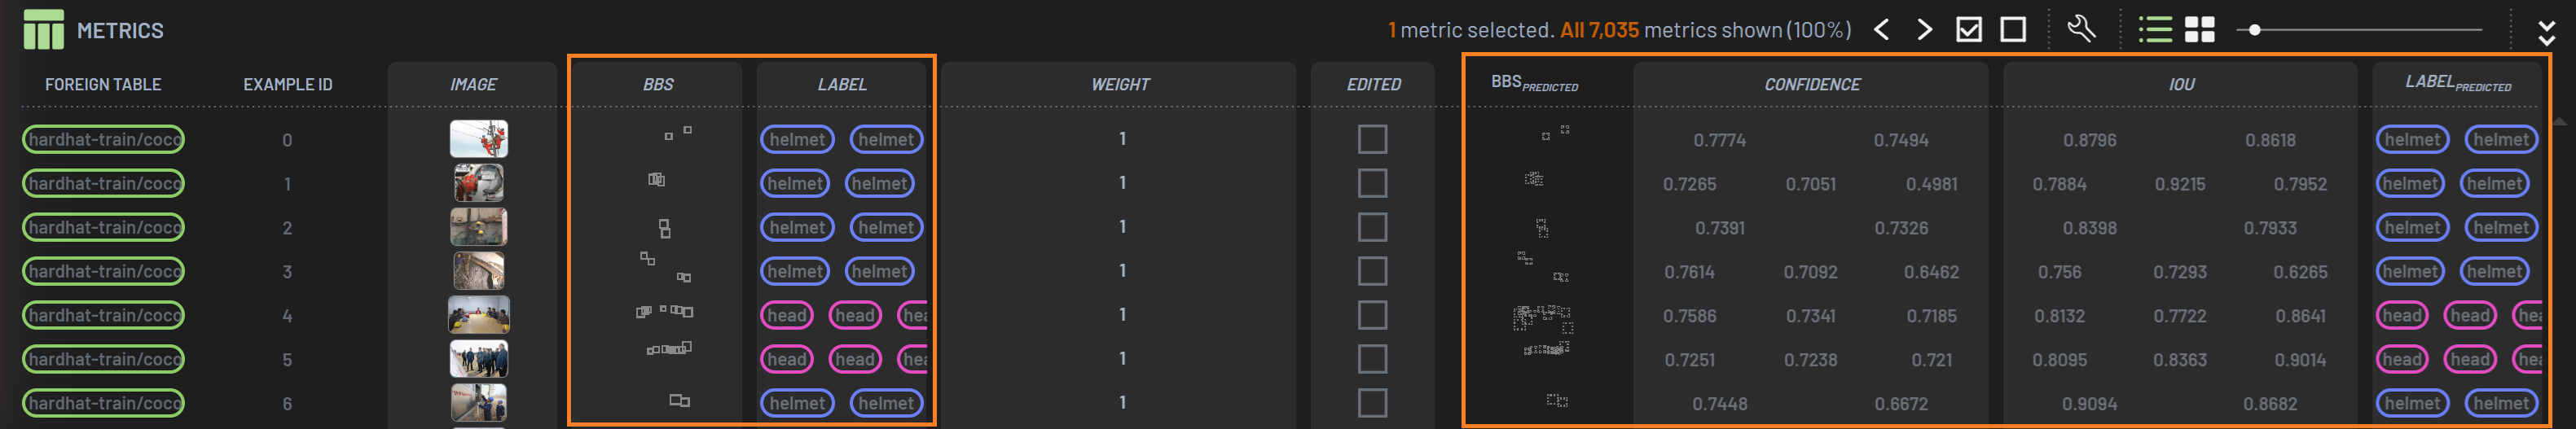Click the METRICS table icon
This screenshot has height=429, width=2576.
[43, 30]
